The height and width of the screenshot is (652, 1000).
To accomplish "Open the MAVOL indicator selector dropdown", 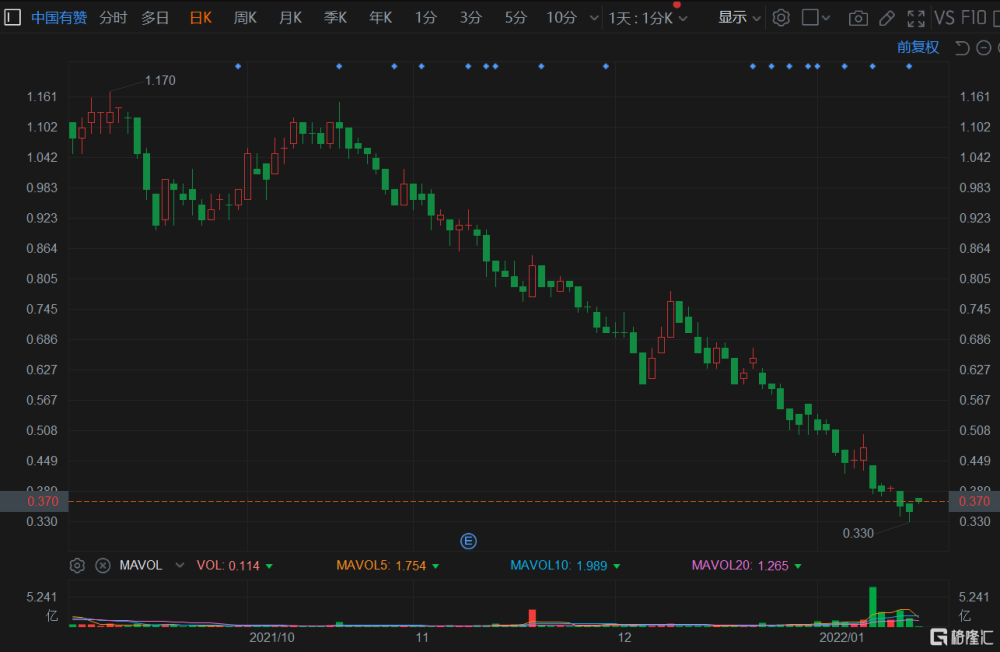I will click(x=180, y=565).
